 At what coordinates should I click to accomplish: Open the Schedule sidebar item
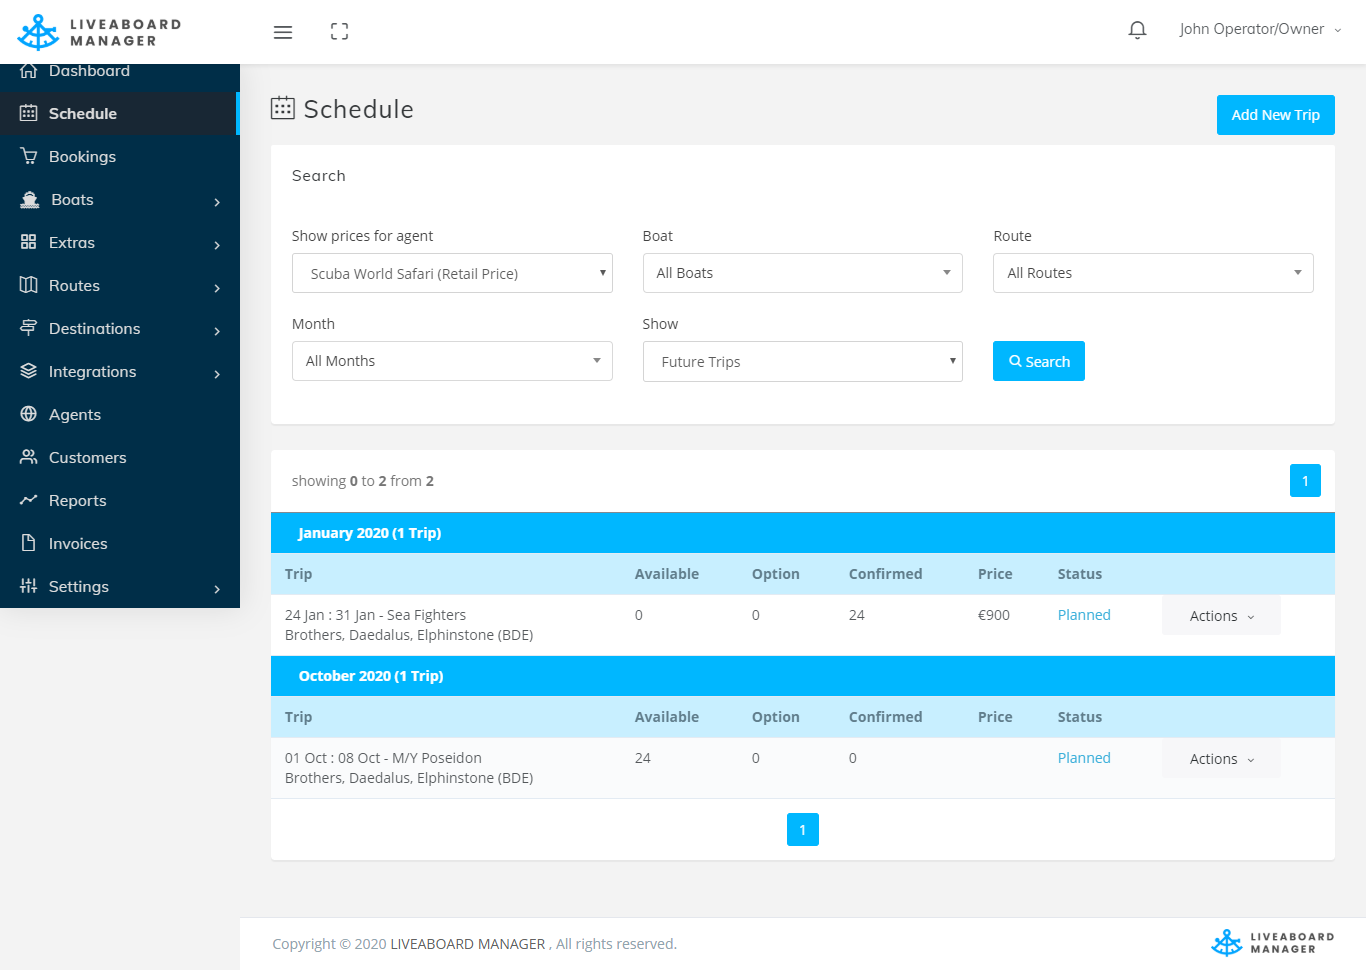[x=83, y=114]
